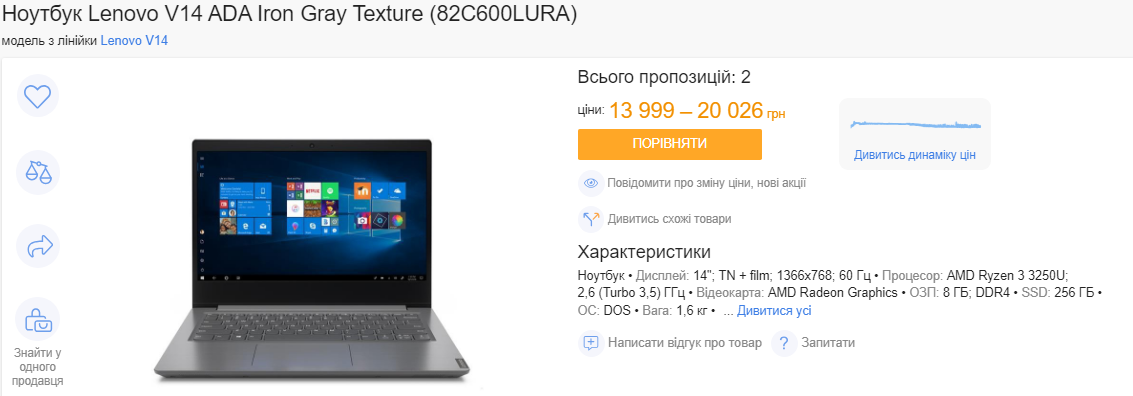Click Дивитись схожі товари link
Viewport: 1133px width, 396px height.
click(669, 219)
